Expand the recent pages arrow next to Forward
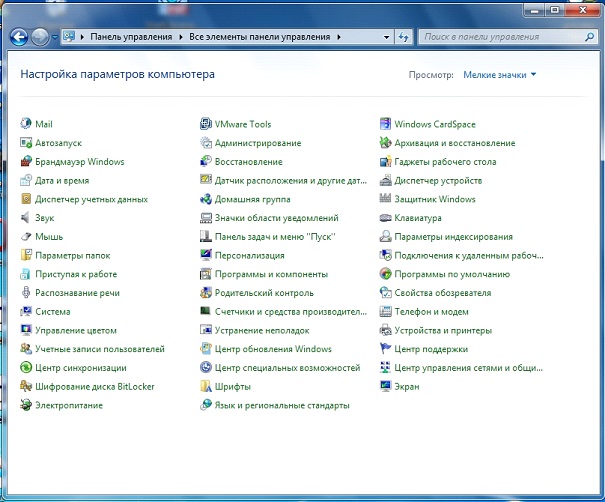The height and width of the screenshot is (502, 605). pos(54,37)
